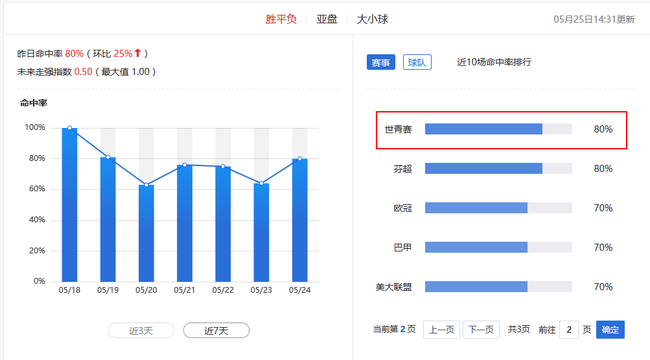Click the 05/24 hit-rate bar
Image resolution: width=650 pixels, height=360 pixels.
click(x=300, y=220)
